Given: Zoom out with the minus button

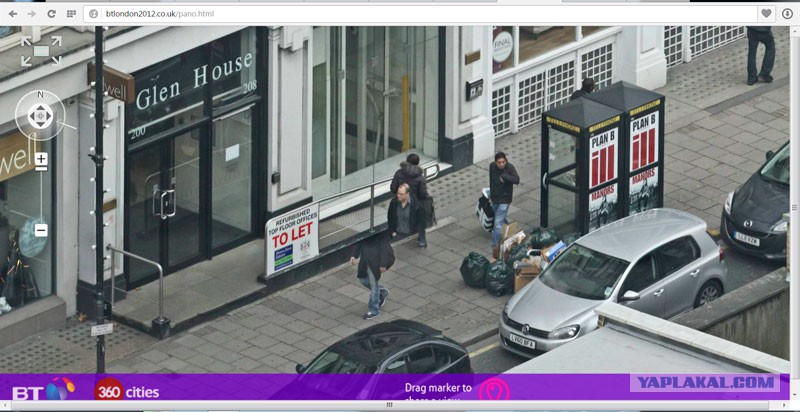Looking at the screenshot, I should point(41,230).
